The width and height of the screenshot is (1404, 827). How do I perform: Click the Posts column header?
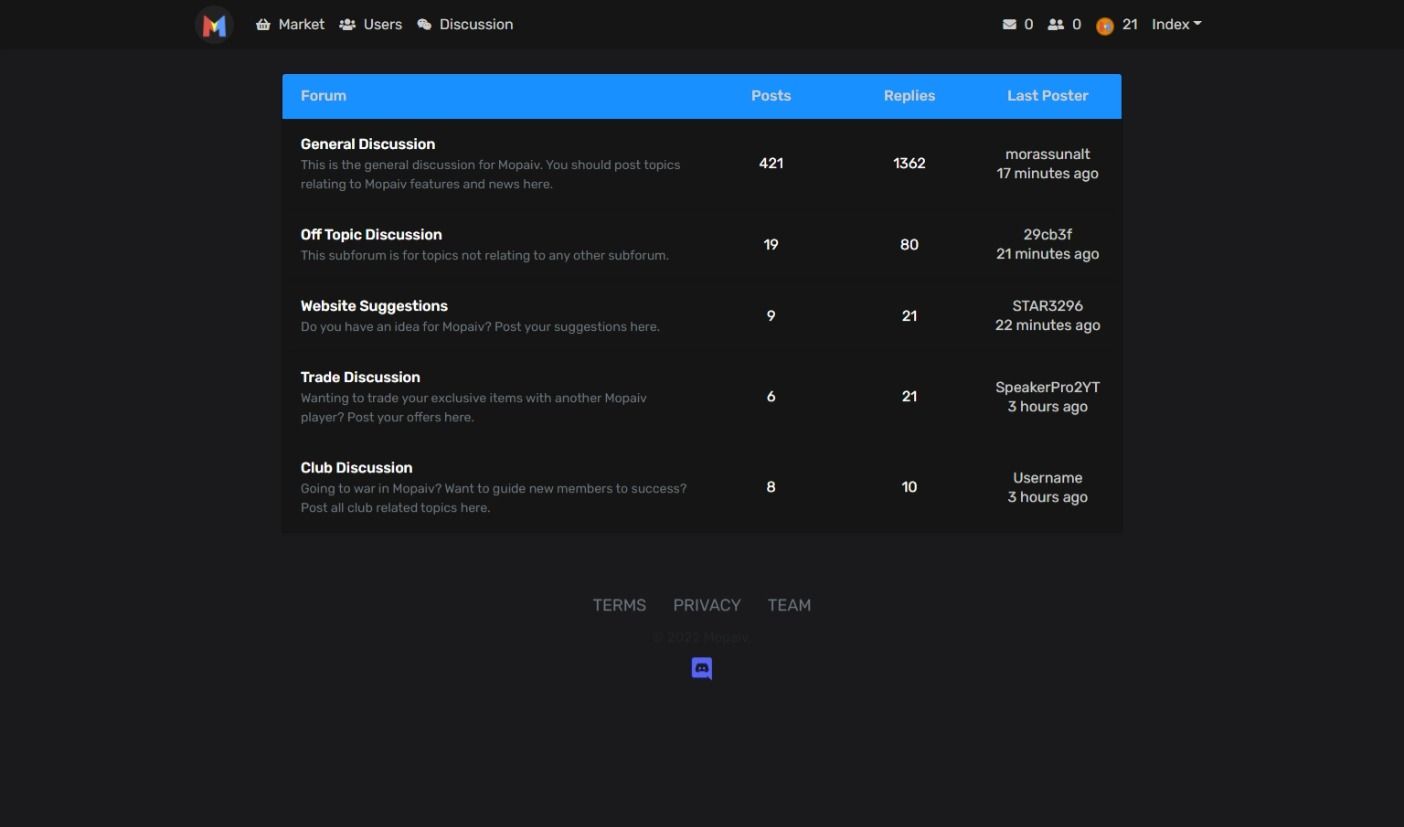click(x=771, y=96)
